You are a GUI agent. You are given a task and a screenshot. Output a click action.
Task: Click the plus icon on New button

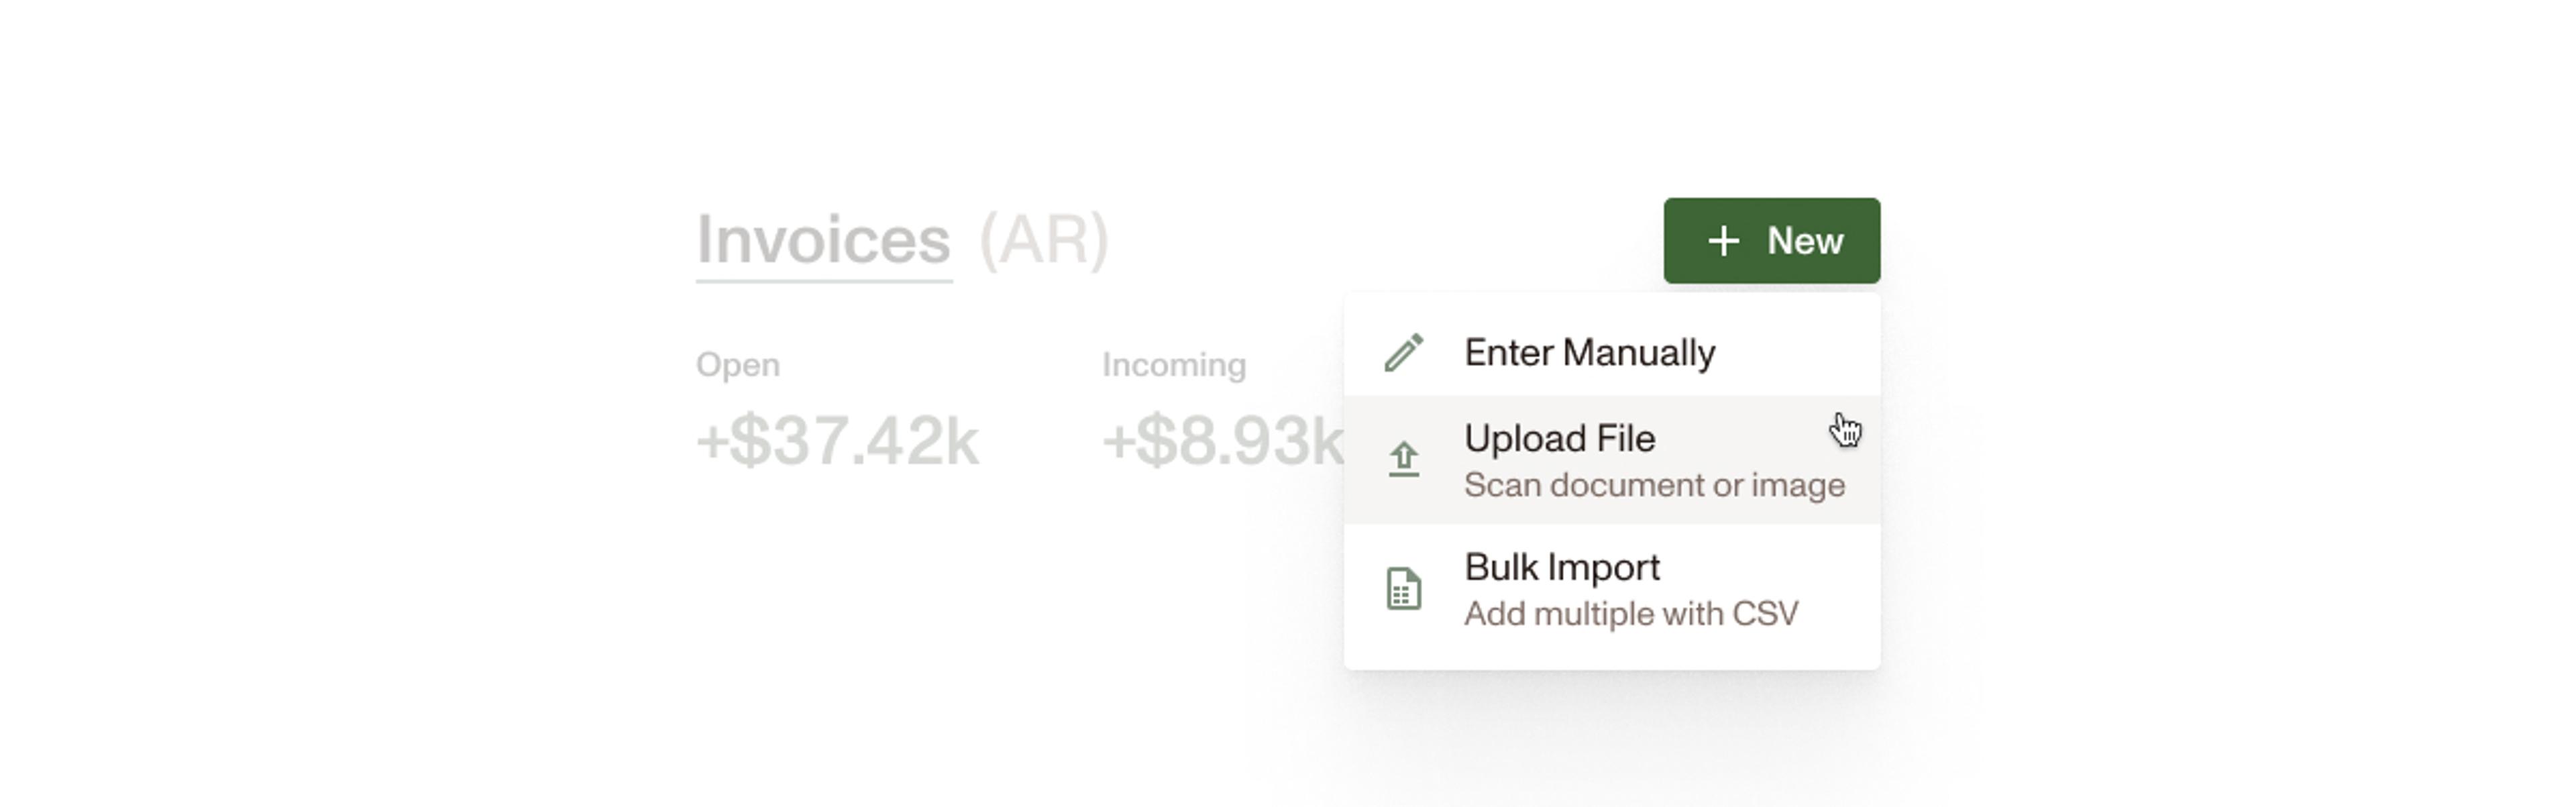(1723, 241)
